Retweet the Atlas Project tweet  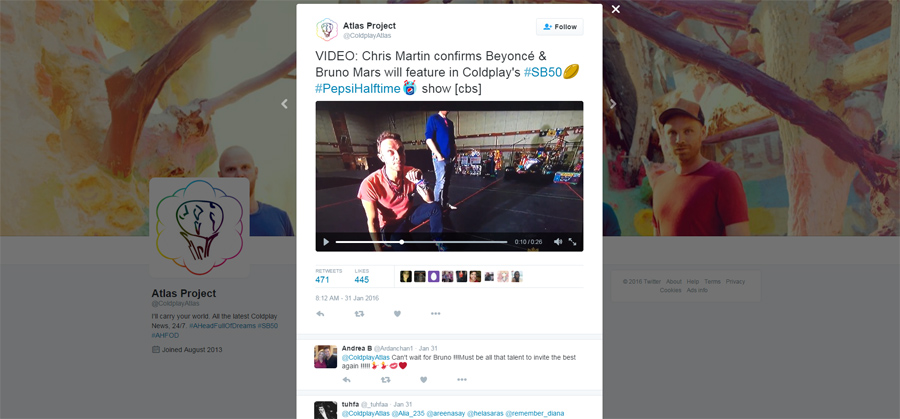[359, 314]
